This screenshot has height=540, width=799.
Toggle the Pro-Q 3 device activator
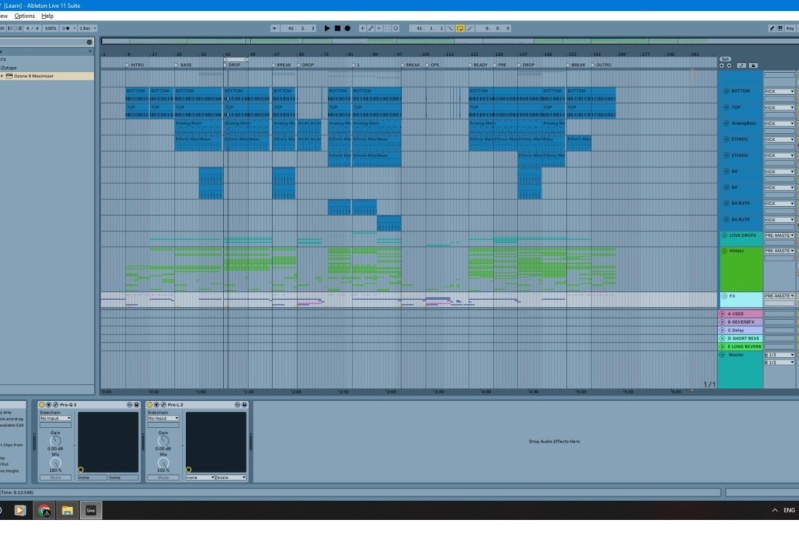pyautogui.click(x=42, y=405)
